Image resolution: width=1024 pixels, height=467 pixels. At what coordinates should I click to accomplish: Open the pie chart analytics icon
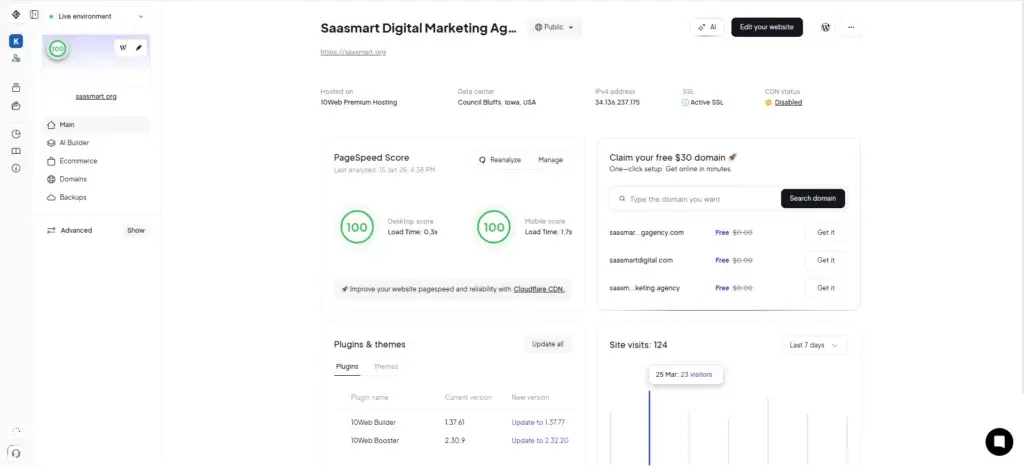16,134
